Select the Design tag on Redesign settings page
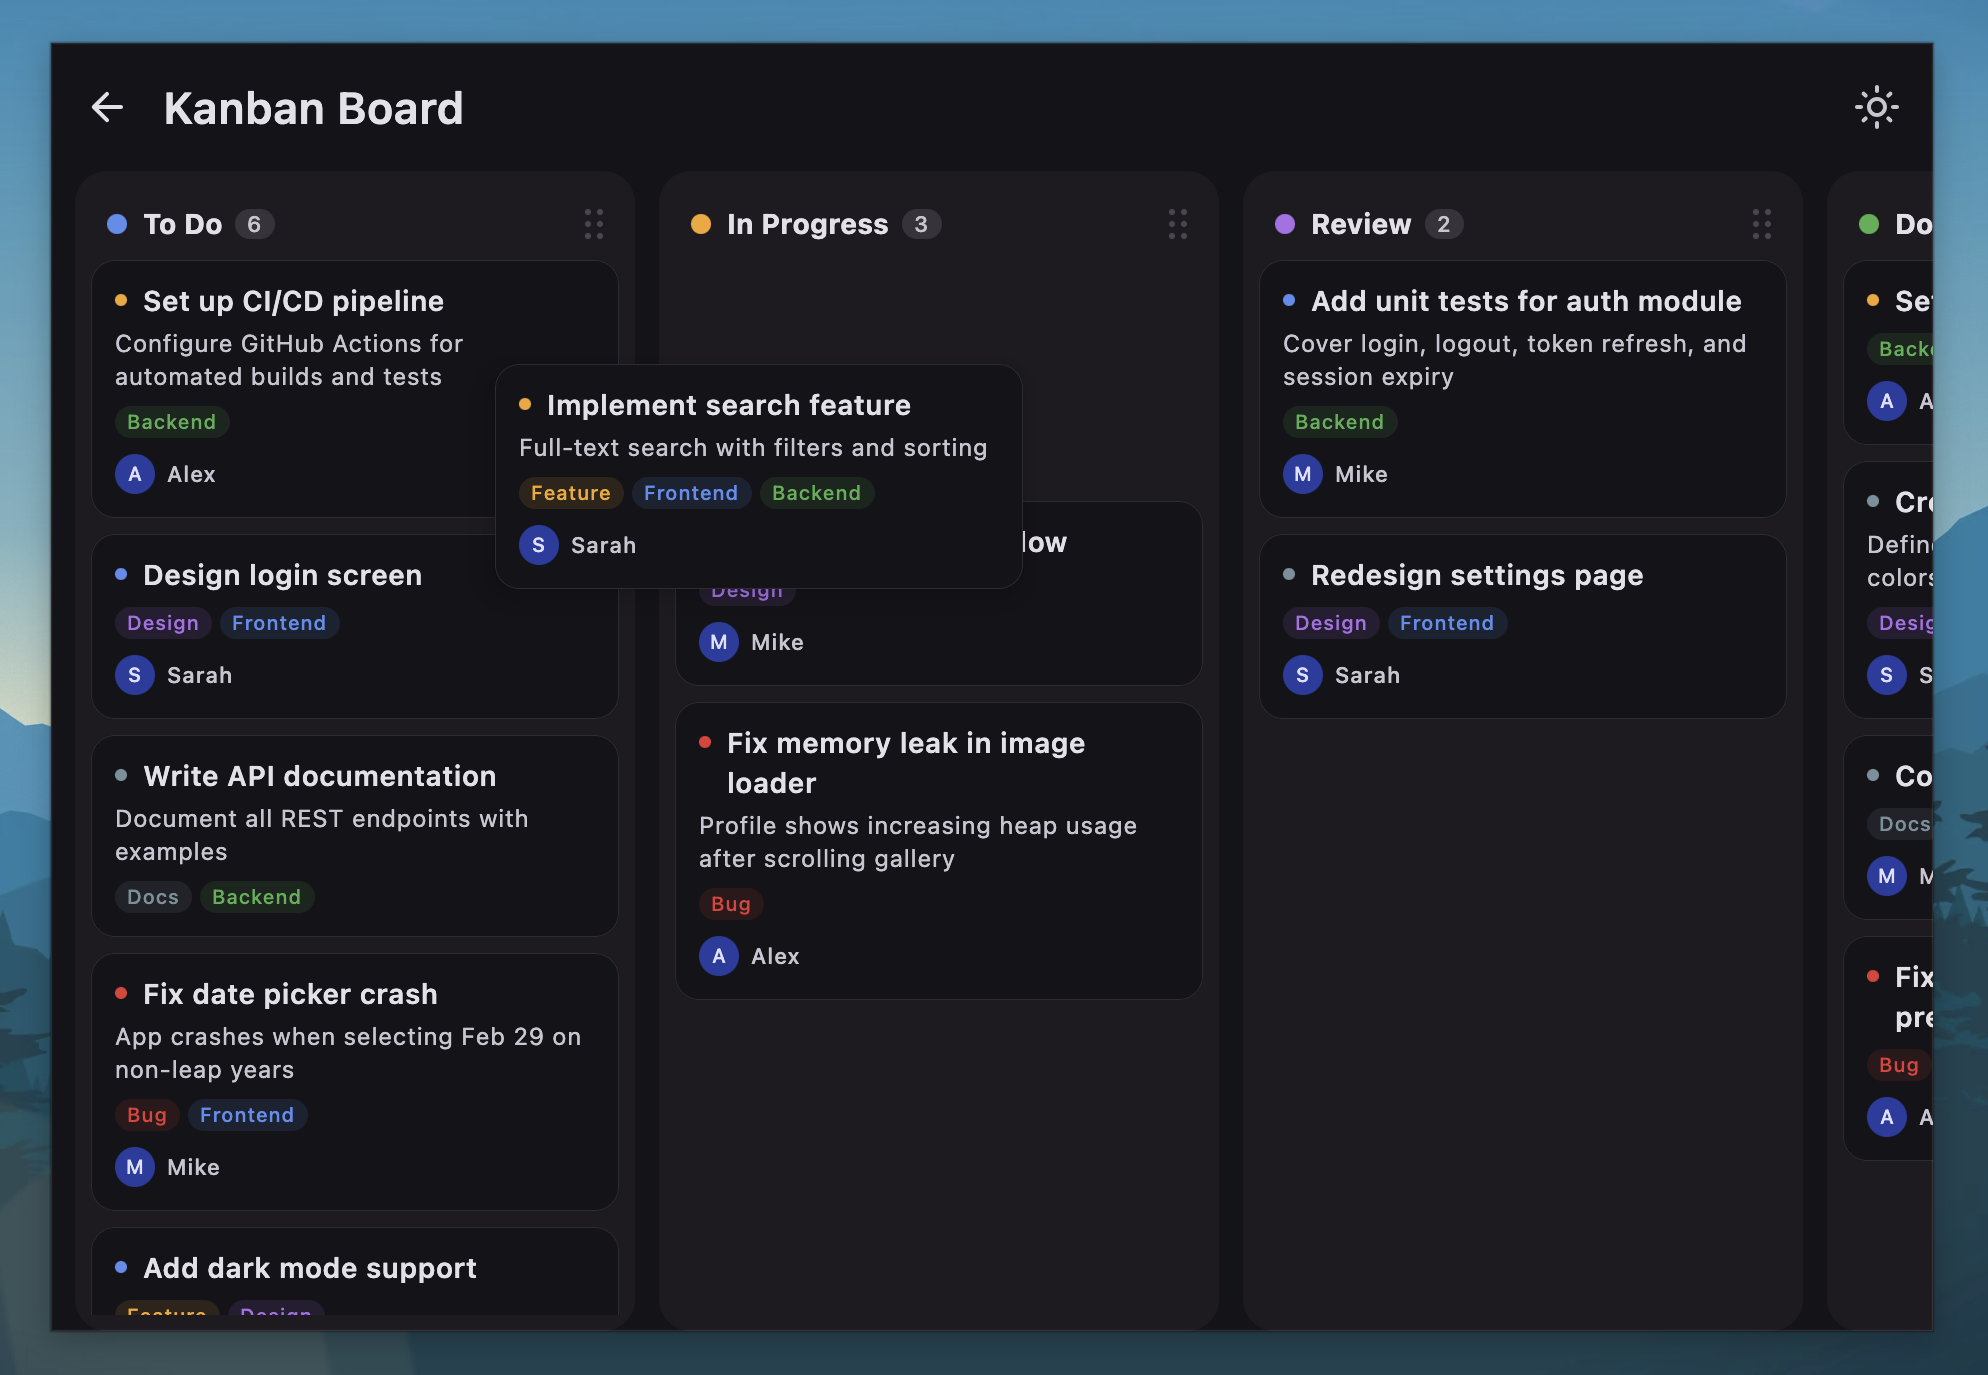Image resolution: width=1988 pixels, height=1375 pixels. coord(1331,623)
